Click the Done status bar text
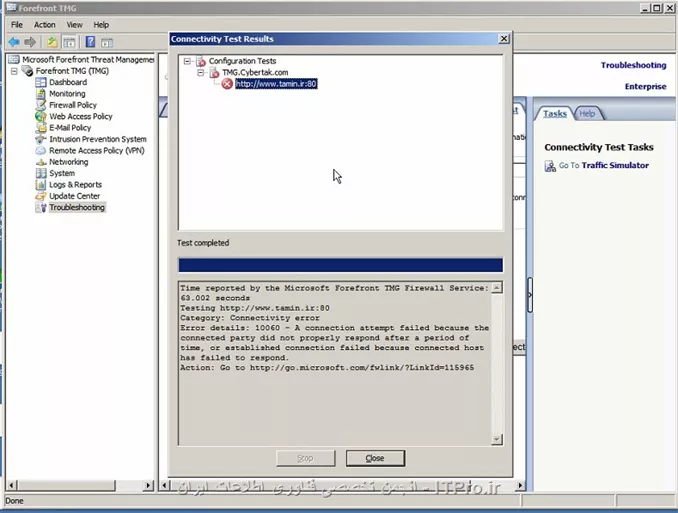This screenshot has height=513, width=678. [14, 500]
